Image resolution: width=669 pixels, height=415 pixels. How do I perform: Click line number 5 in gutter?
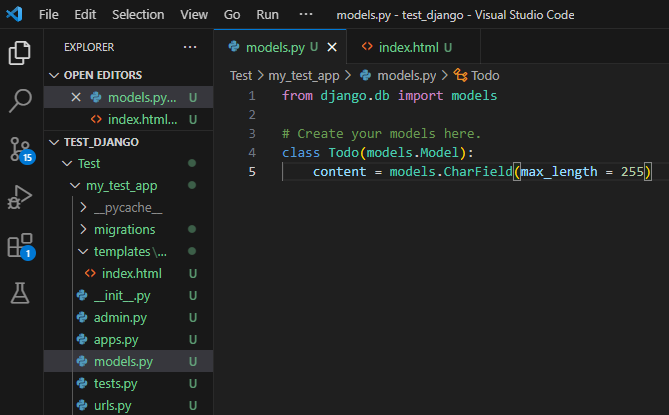tap(252, 171)
